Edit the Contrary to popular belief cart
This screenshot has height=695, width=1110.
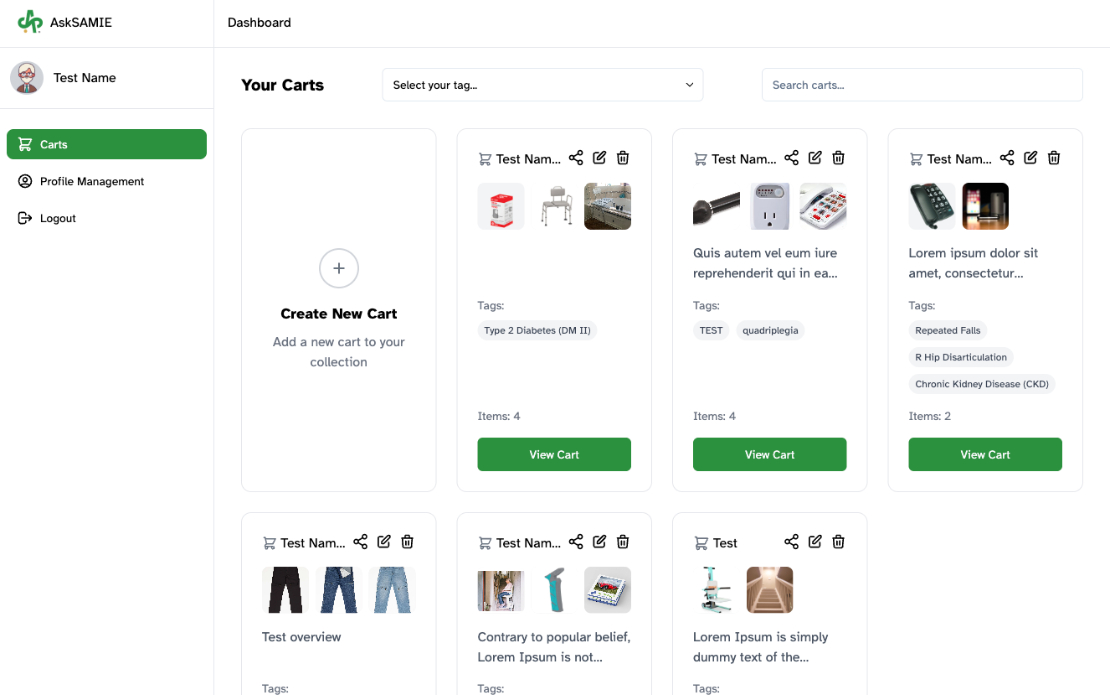pyautogui.click(x=599, y=542)
